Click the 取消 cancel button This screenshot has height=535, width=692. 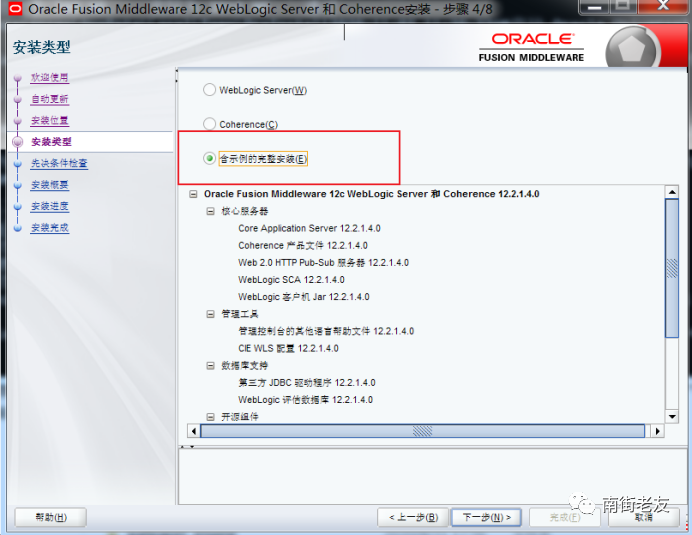click(643, 517)
